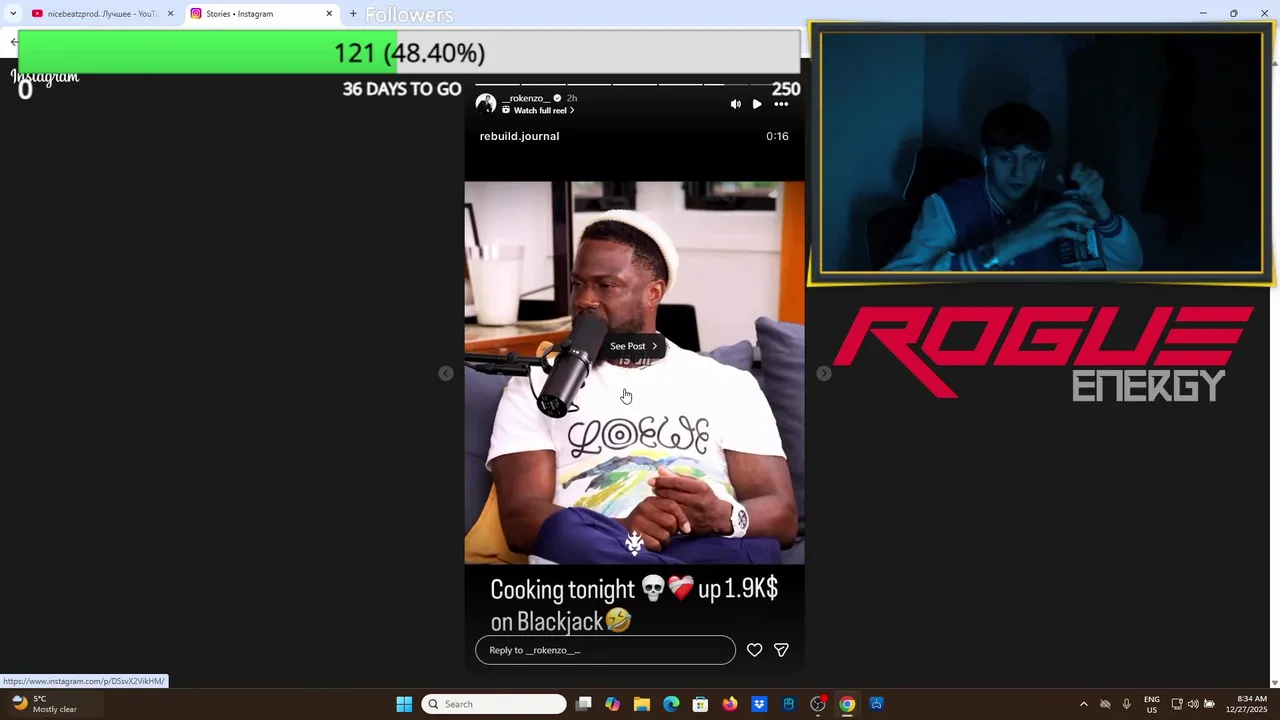Open Firefox from the taskbar

[x=730, y=704]
